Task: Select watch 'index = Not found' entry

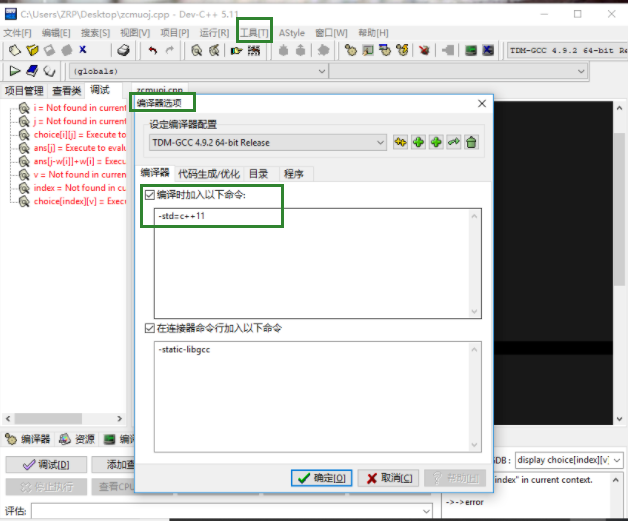Action: (x=80, y=188)
